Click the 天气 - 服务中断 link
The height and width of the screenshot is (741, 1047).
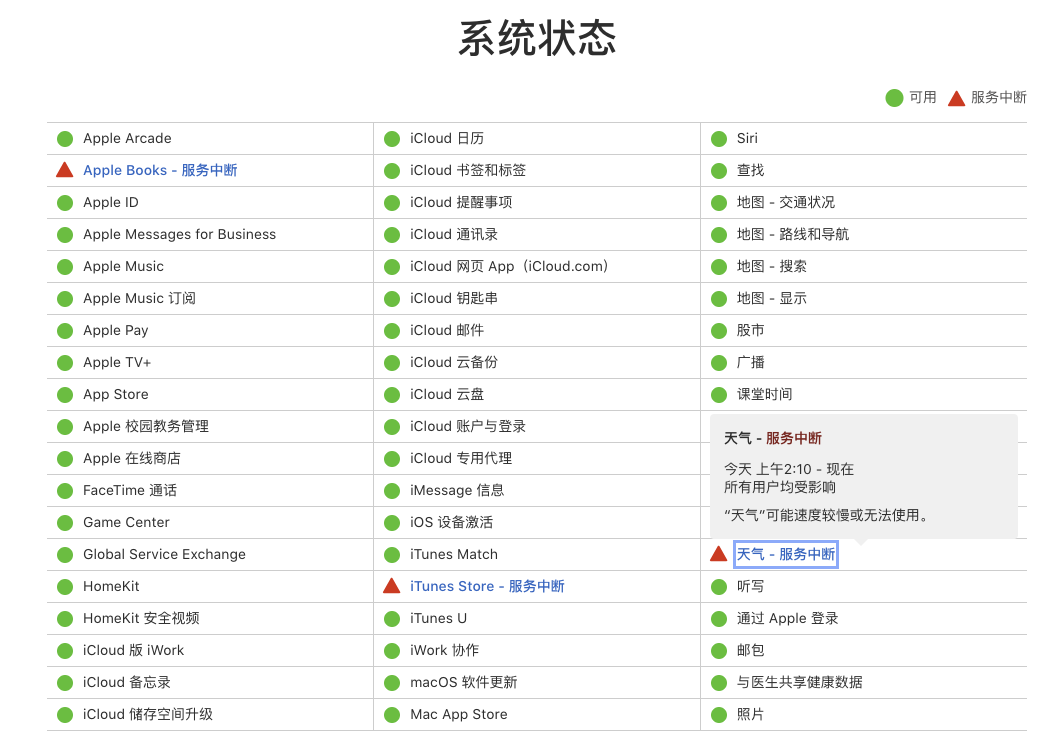pyautogui.click(x=786, y=554)
